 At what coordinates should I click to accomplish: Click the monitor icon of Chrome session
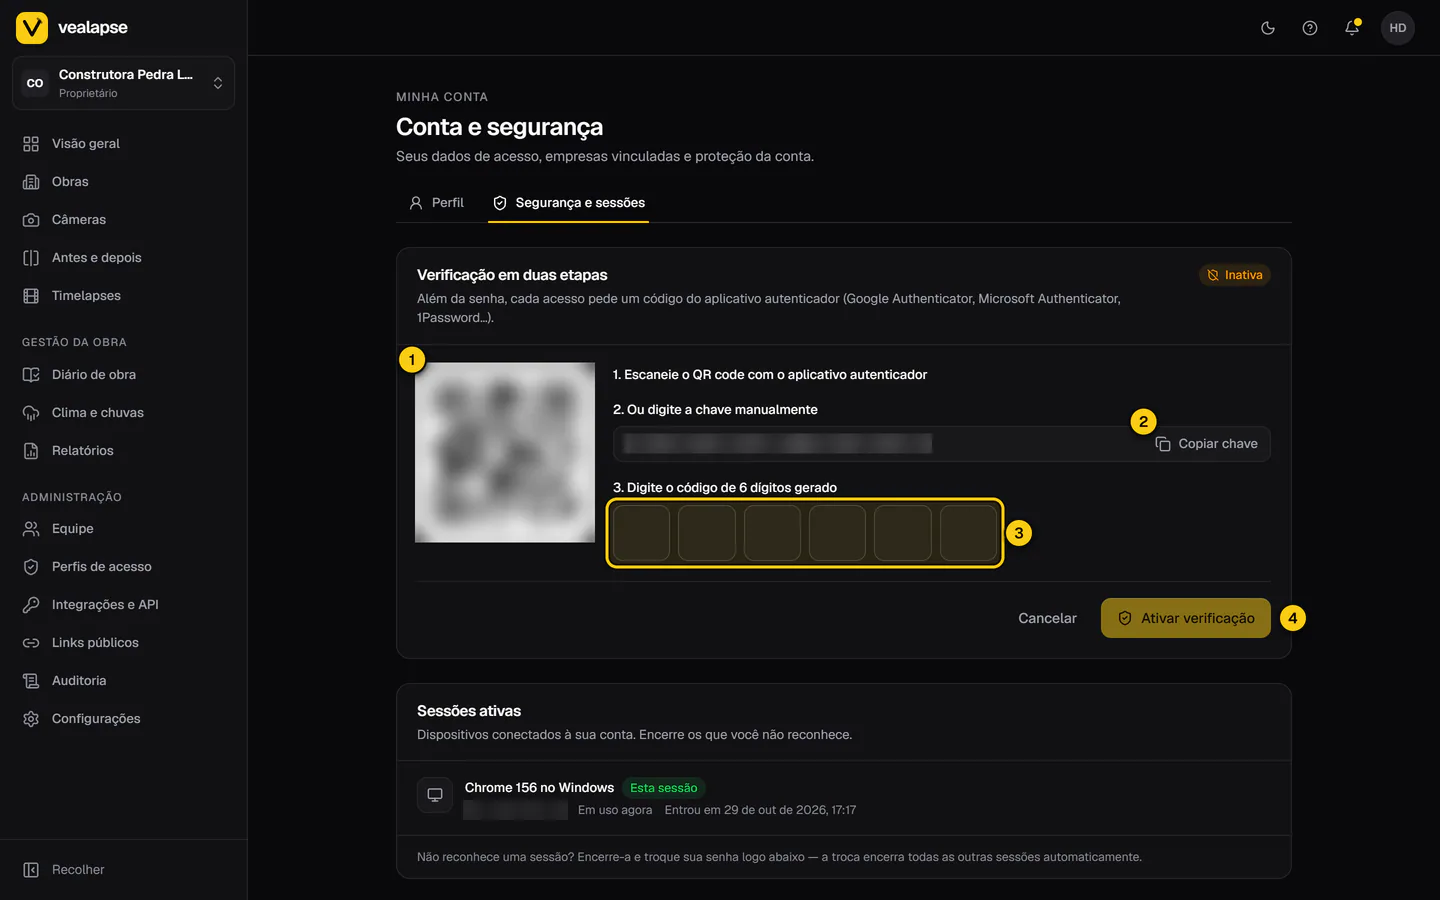435,796
